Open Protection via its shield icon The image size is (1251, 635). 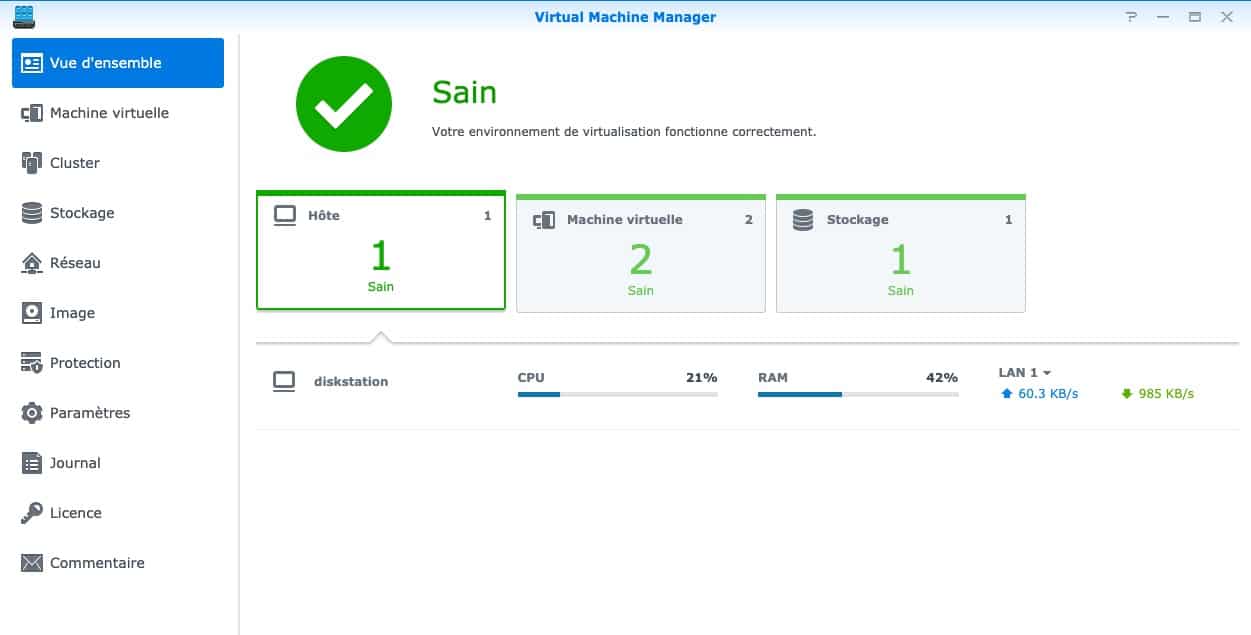click(x=32, y=363)
